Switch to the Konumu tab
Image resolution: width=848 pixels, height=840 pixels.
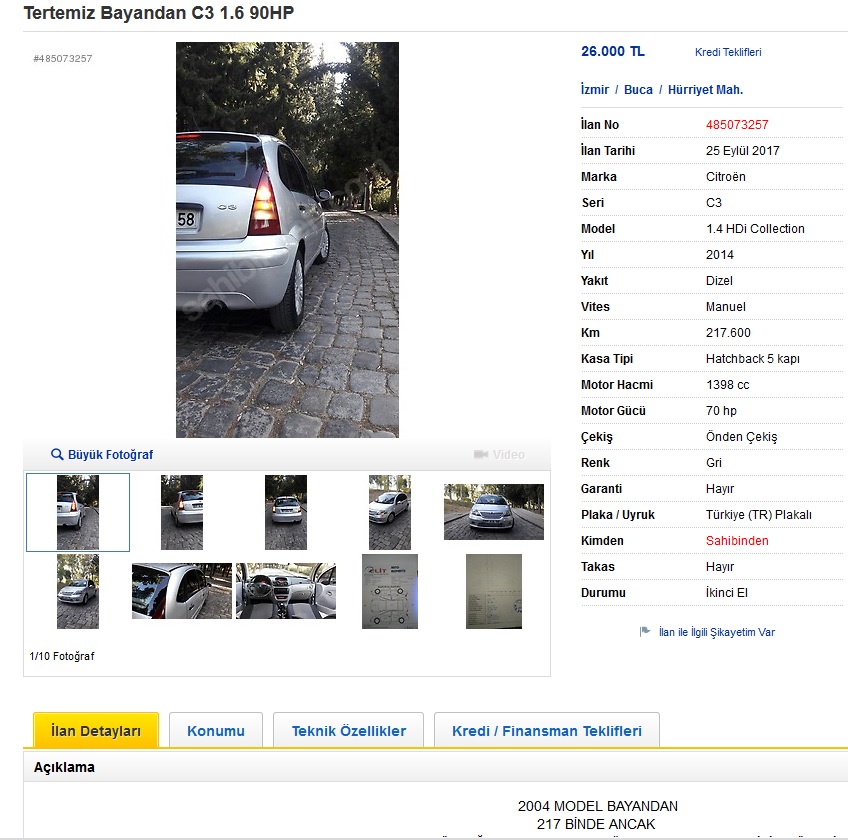click(216, 731)
